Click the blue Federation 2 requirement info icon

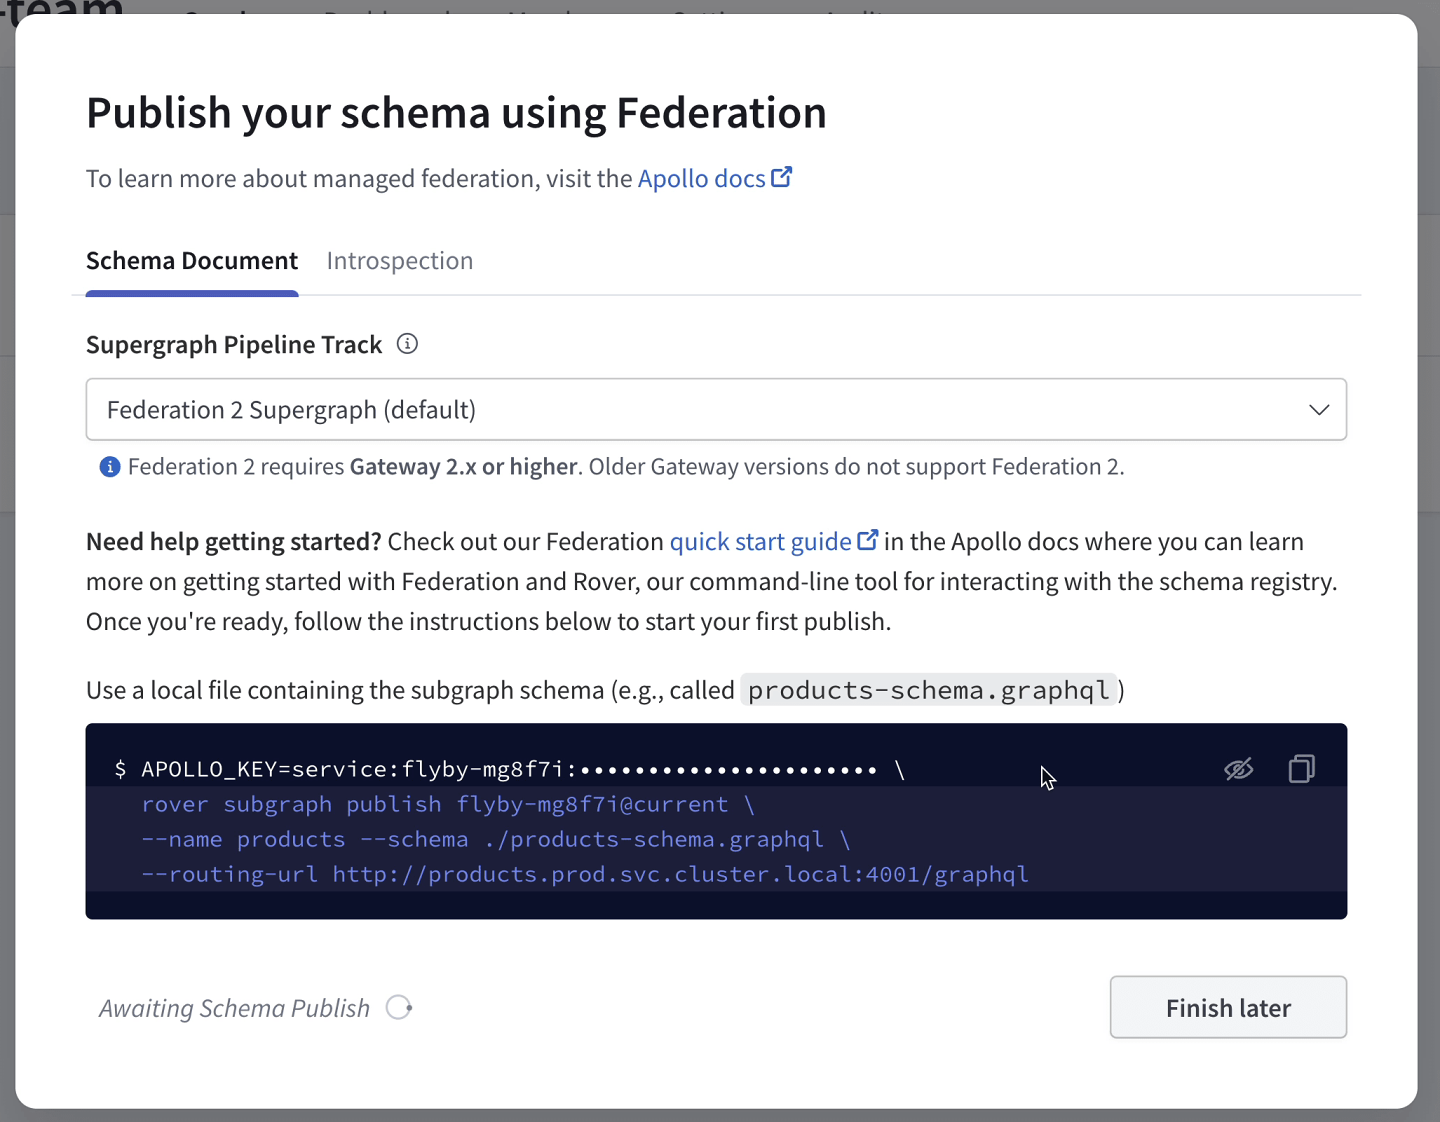pyautogui.click(x=109, y=466)
